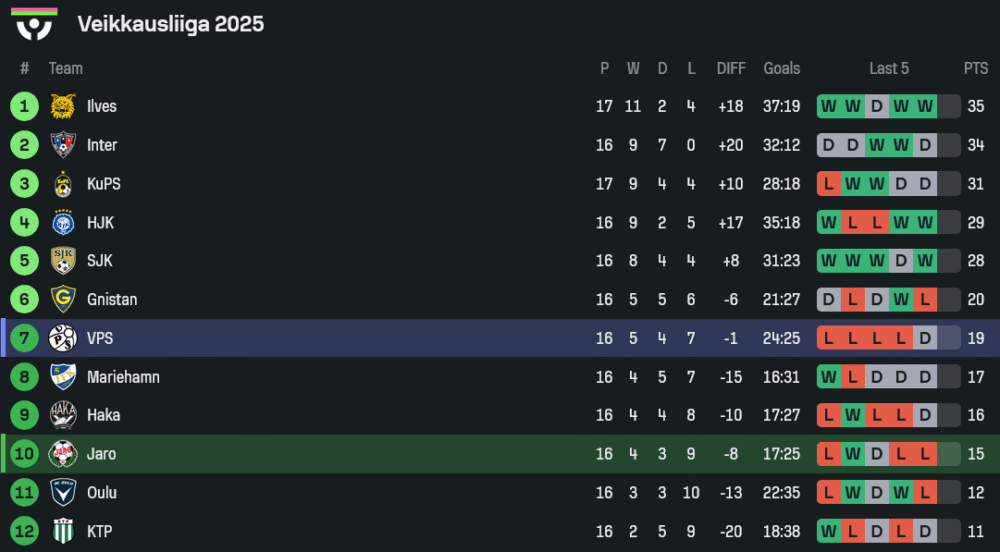
Task: Click the KuPS team crest
Action: [x=63, y=184]
